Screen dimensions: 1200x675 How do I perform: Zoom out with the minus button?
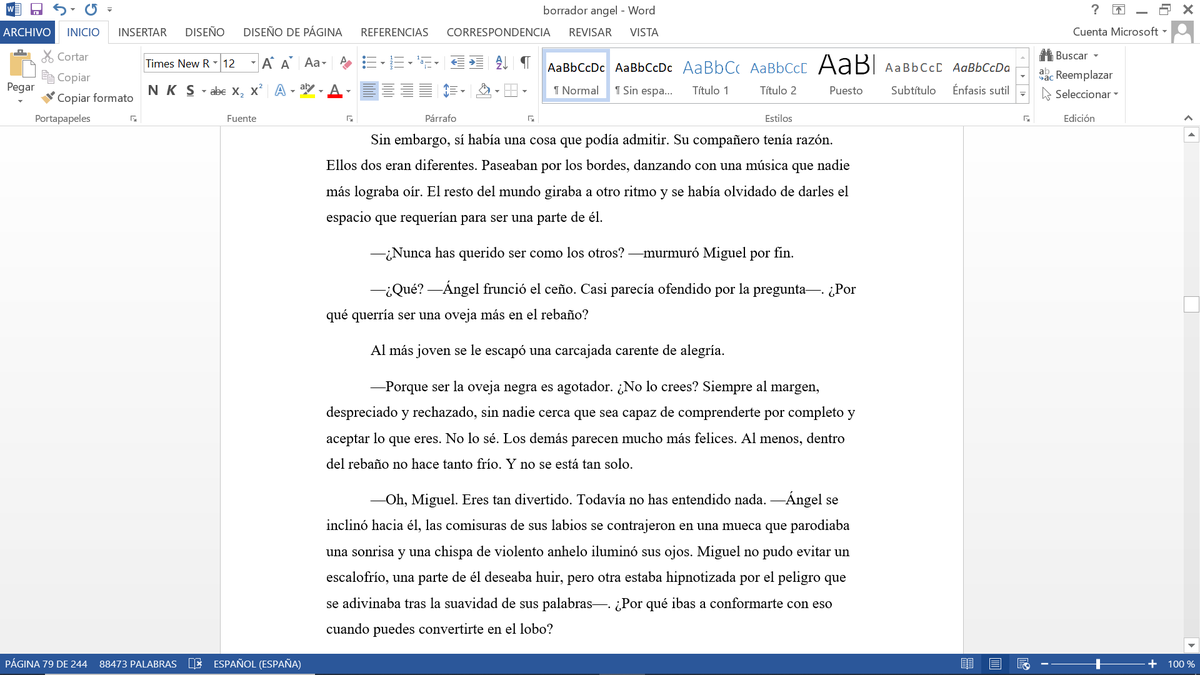coord(1044,664)
